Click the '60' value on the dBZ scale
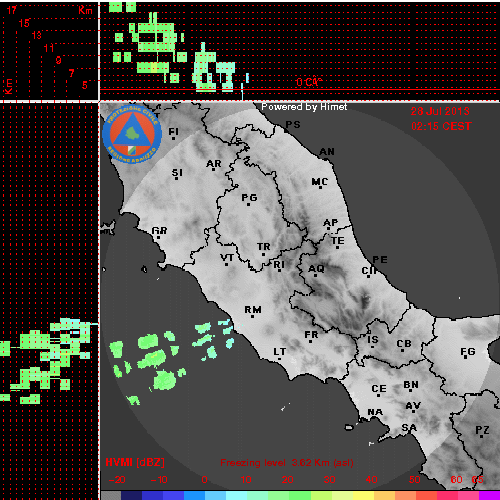500x500 pixels. click(456, 480)
